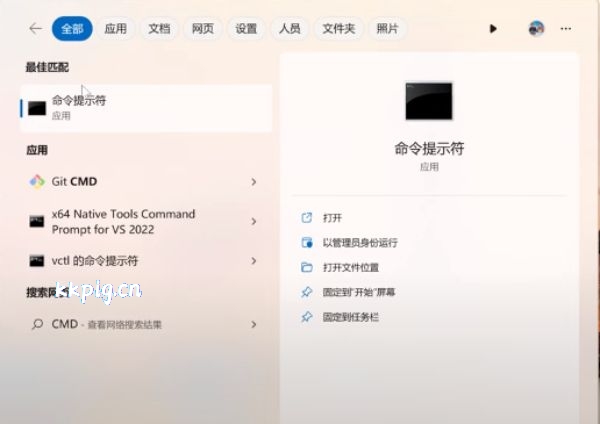Image resolution: width=600 pixels, height=424 pixels.
Task: Choose 以管理员身份运行
Action: [360, 243]
